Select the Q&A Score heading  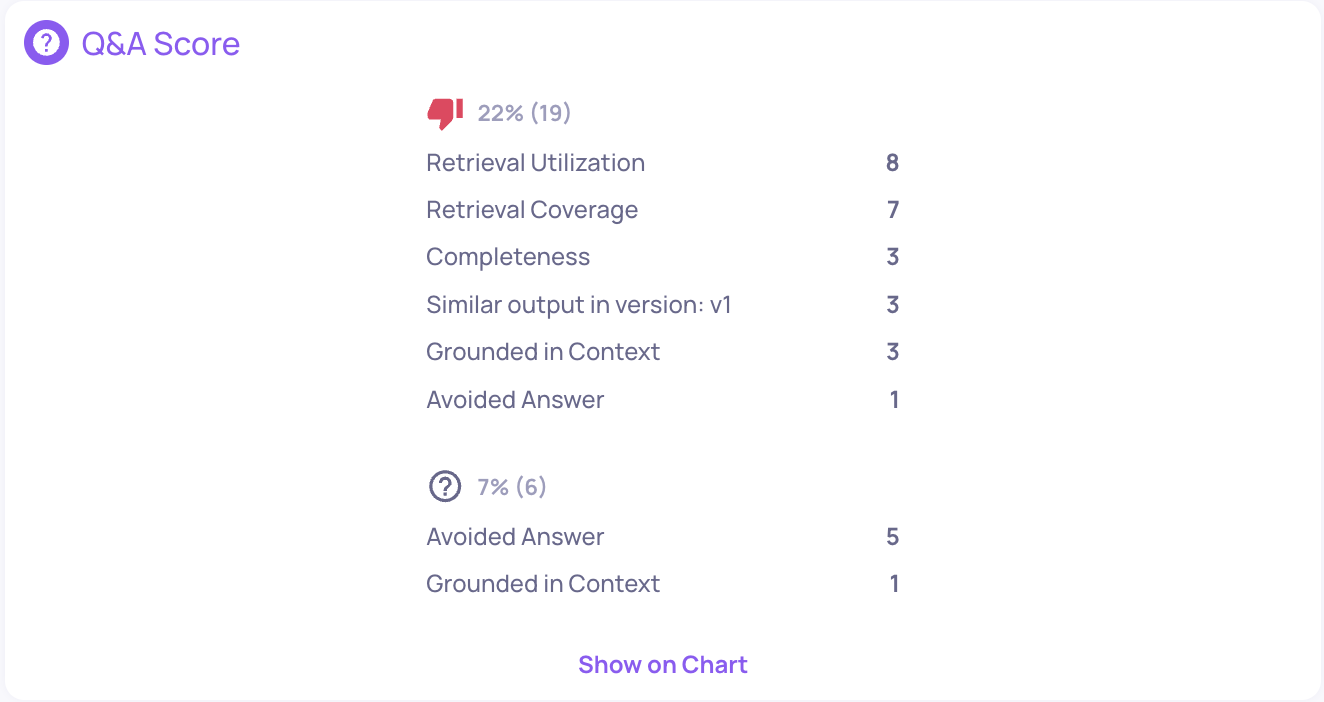(x=161, y=44)
